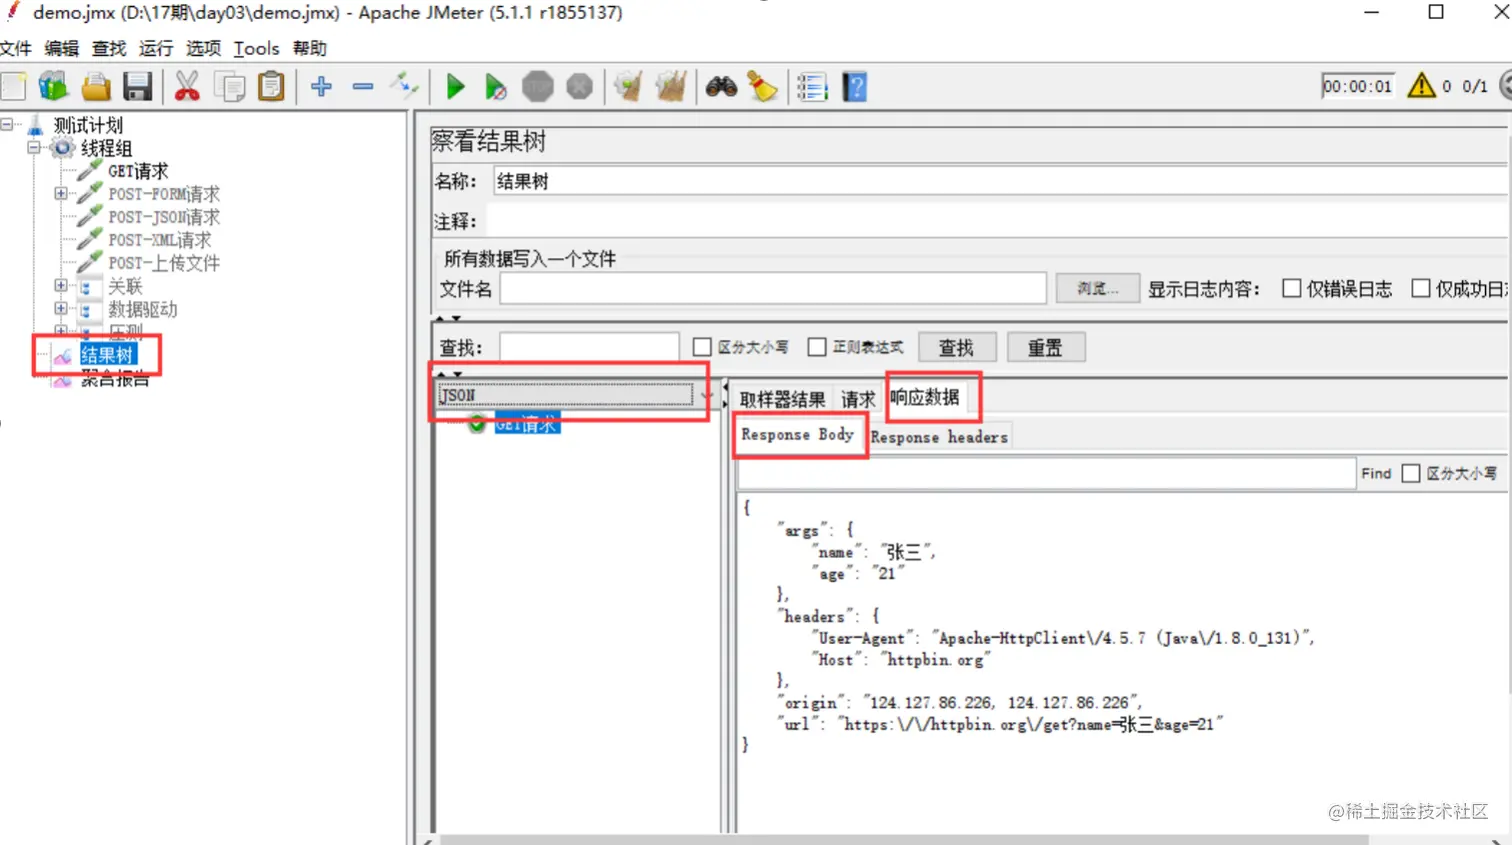Click the 浏览 browse button
The height and width of the screenshot is (845, 1512).
tap(1097, 289)
